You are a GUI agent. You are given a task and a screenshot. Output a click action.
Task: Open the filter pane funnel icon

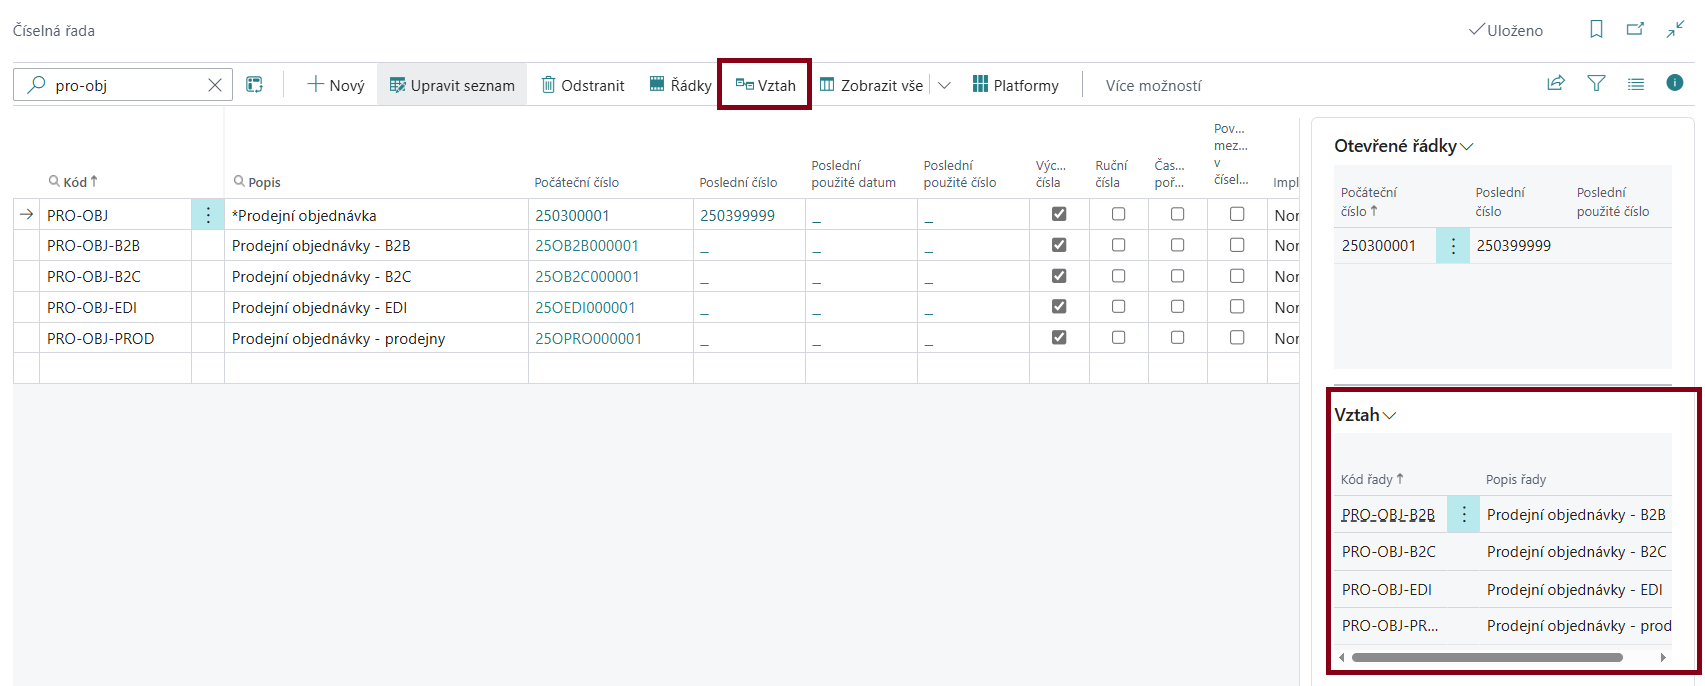tap(1596, 84)
